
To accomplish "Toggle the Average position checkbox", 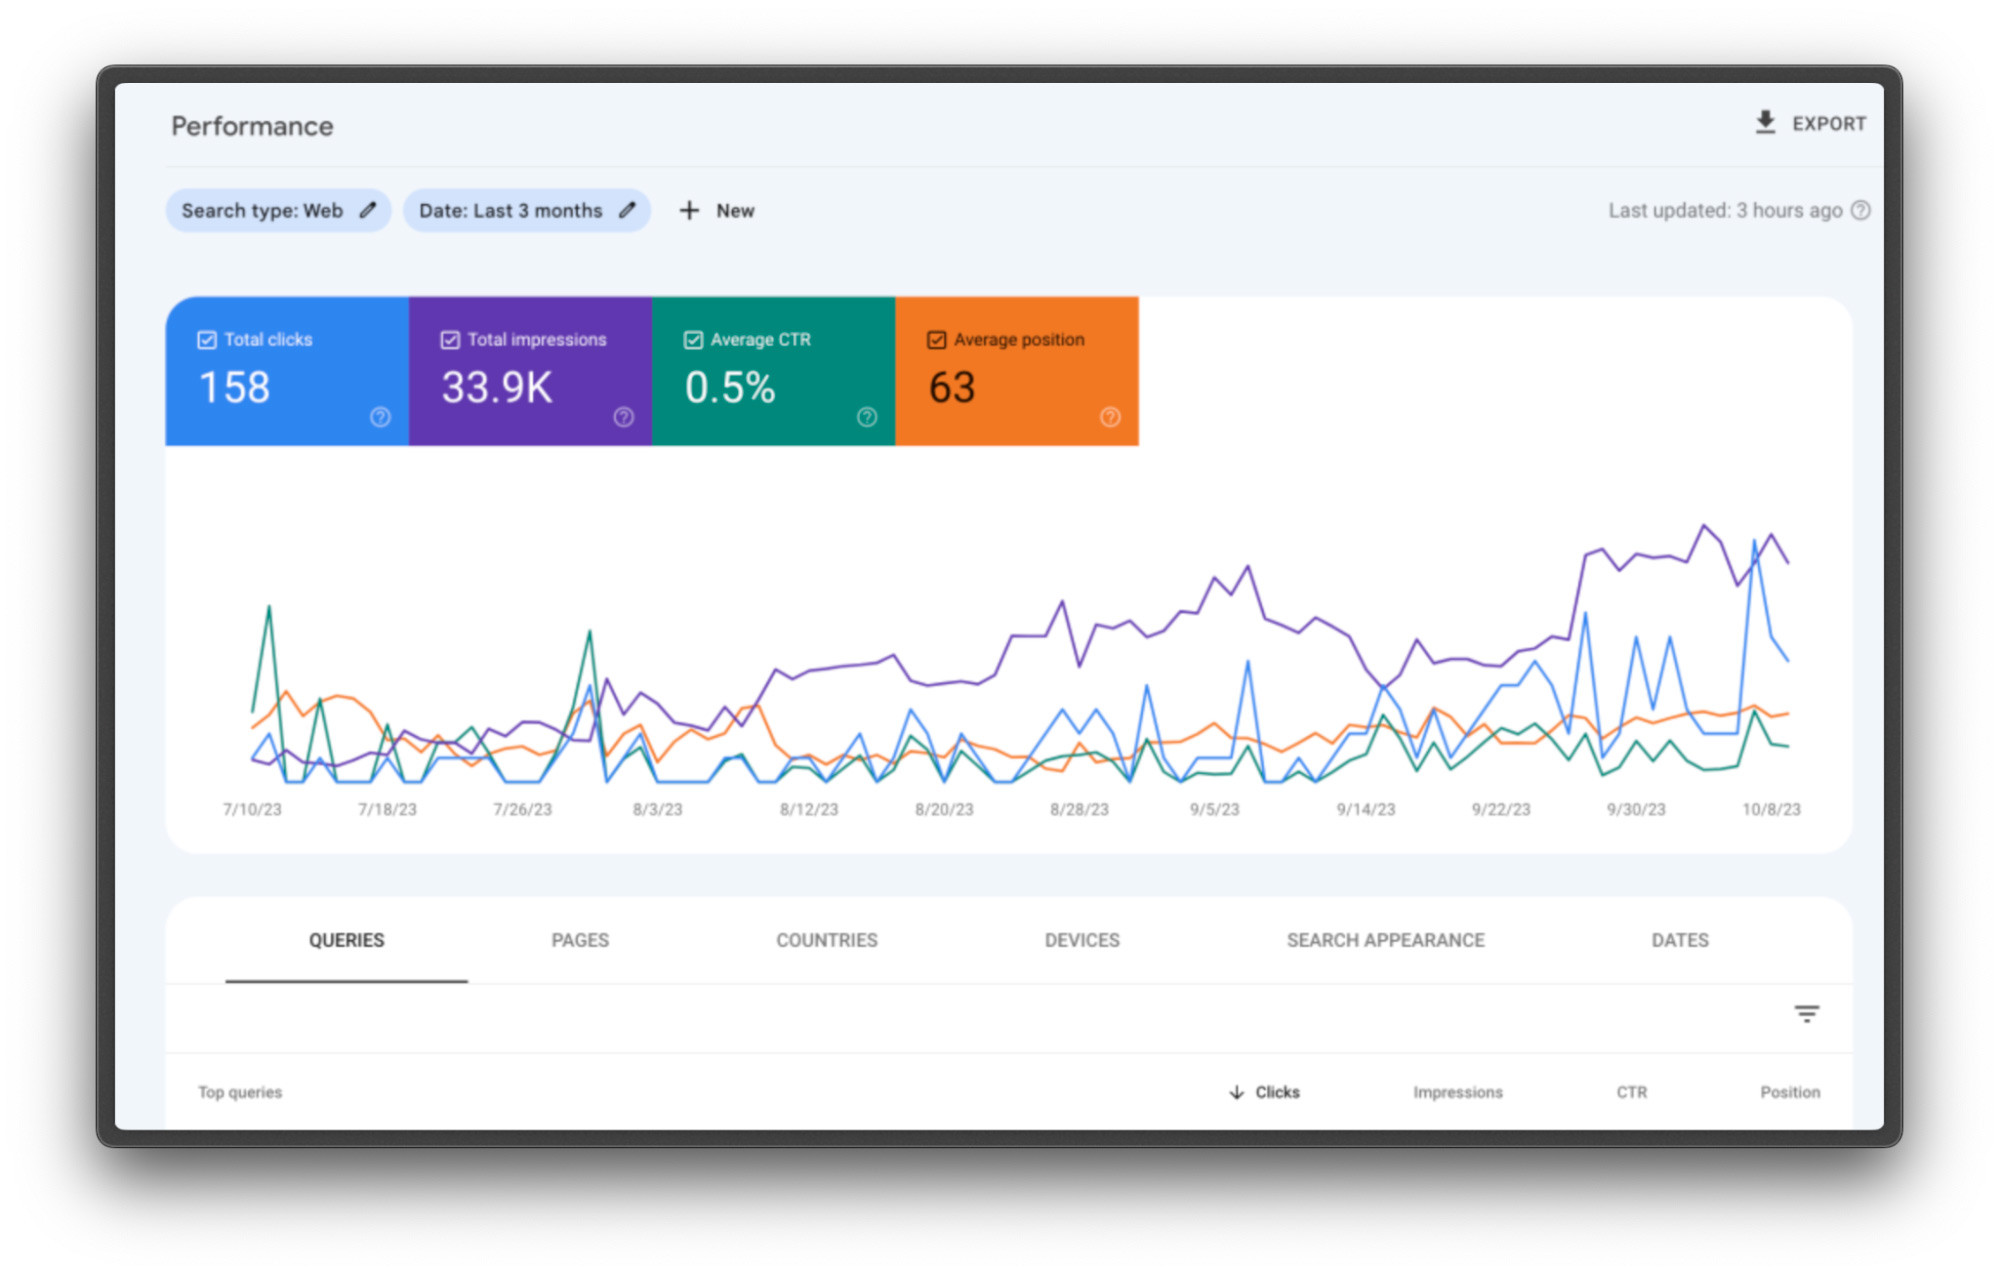I will 936,340.
